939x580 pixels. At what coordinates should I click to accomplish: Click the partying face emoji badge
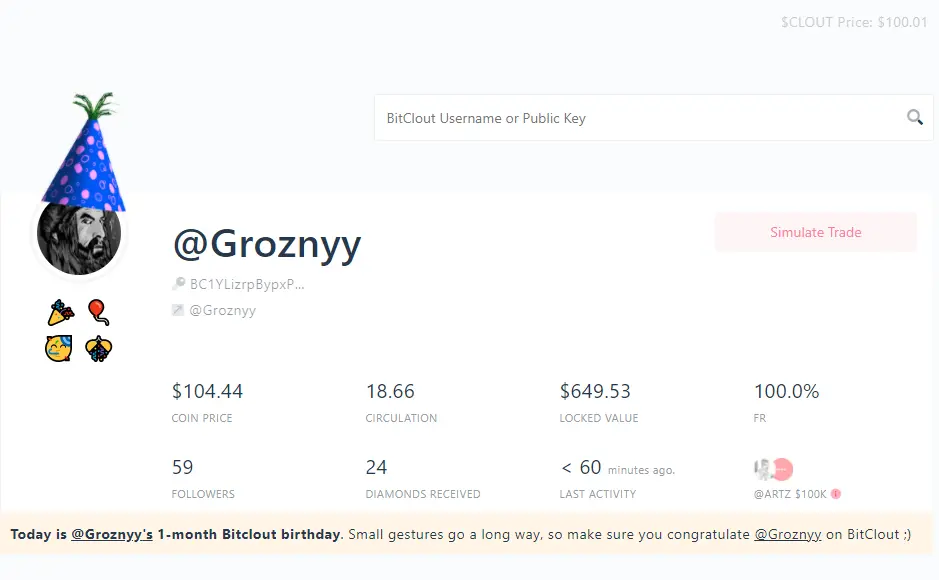(60, 348)
